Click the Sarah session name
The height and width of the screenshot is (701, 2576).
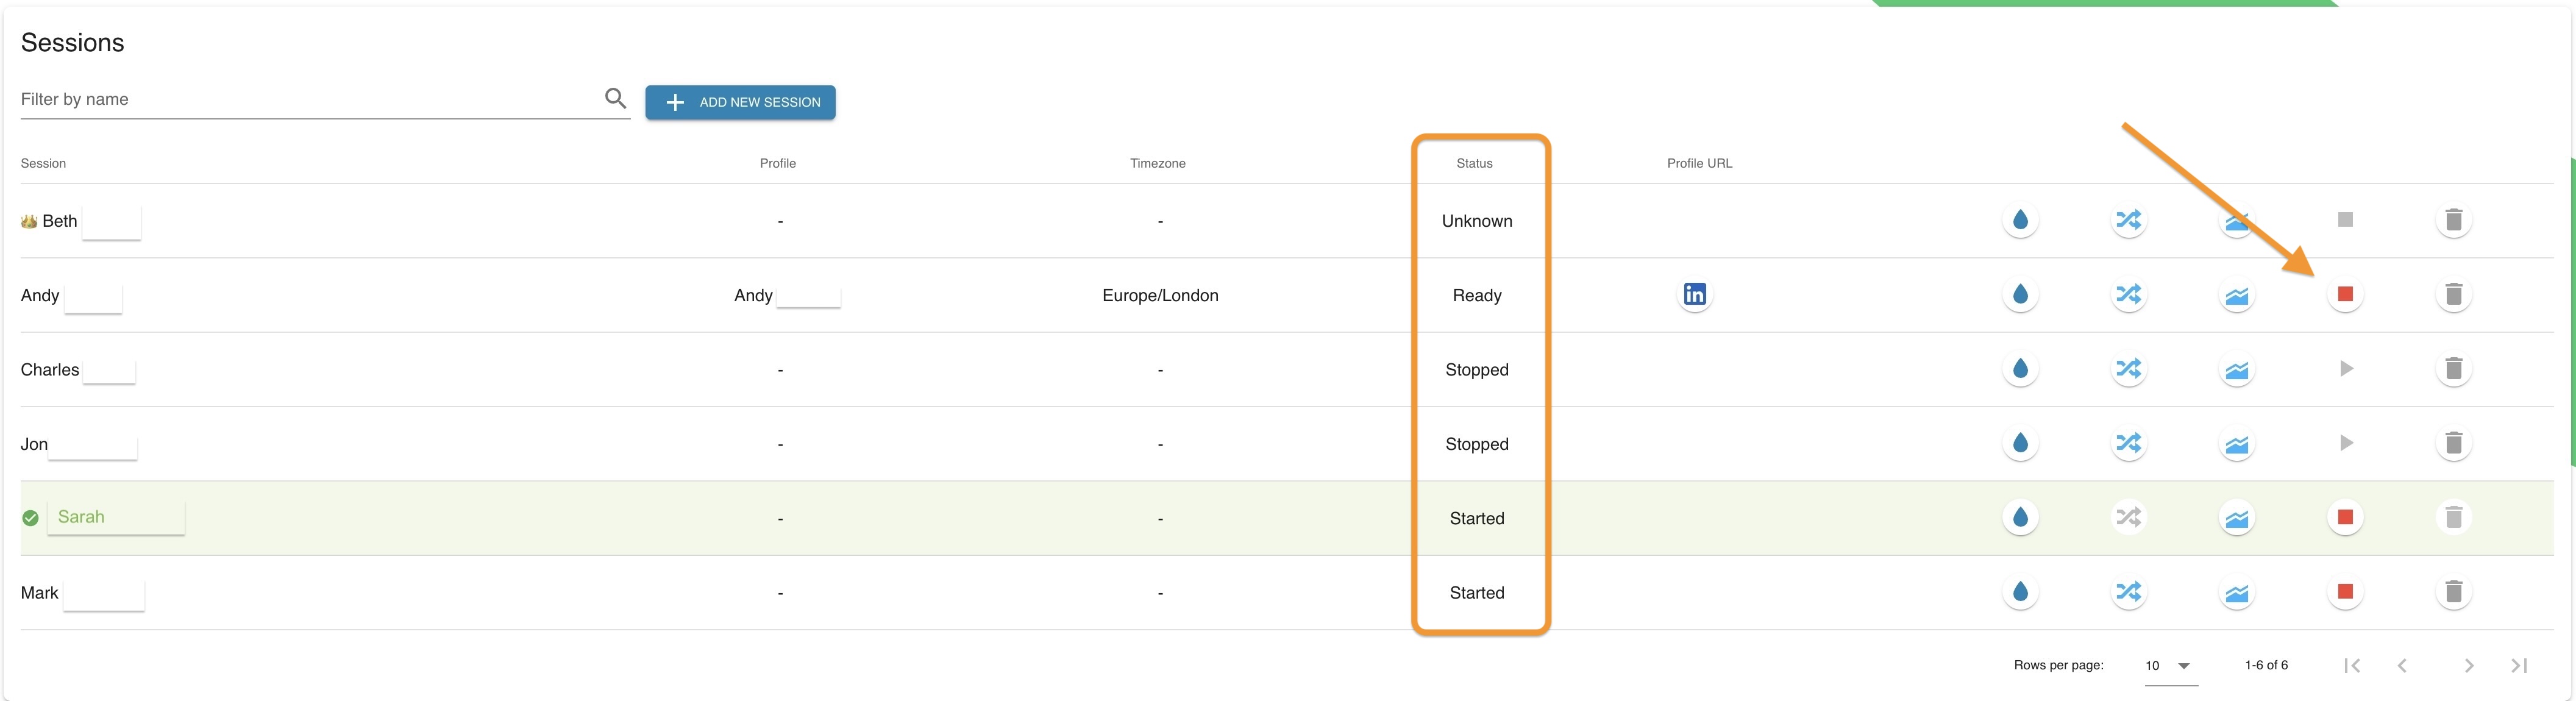(81, 517)
